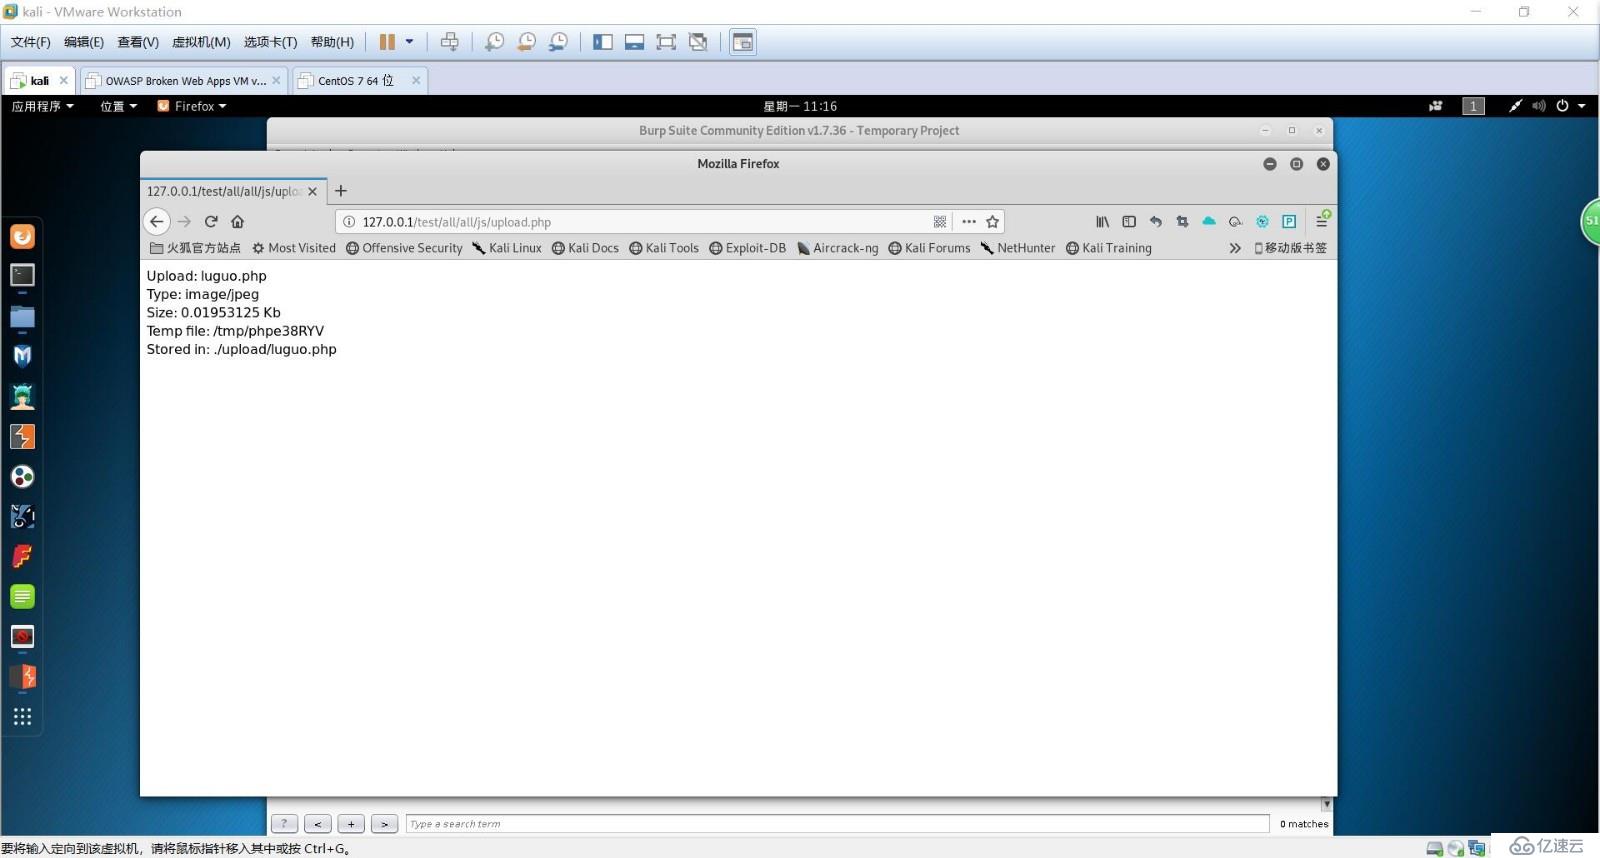Click Burp Suite search term field
This screenshot has height=858, width=1600.
[838, 824]
